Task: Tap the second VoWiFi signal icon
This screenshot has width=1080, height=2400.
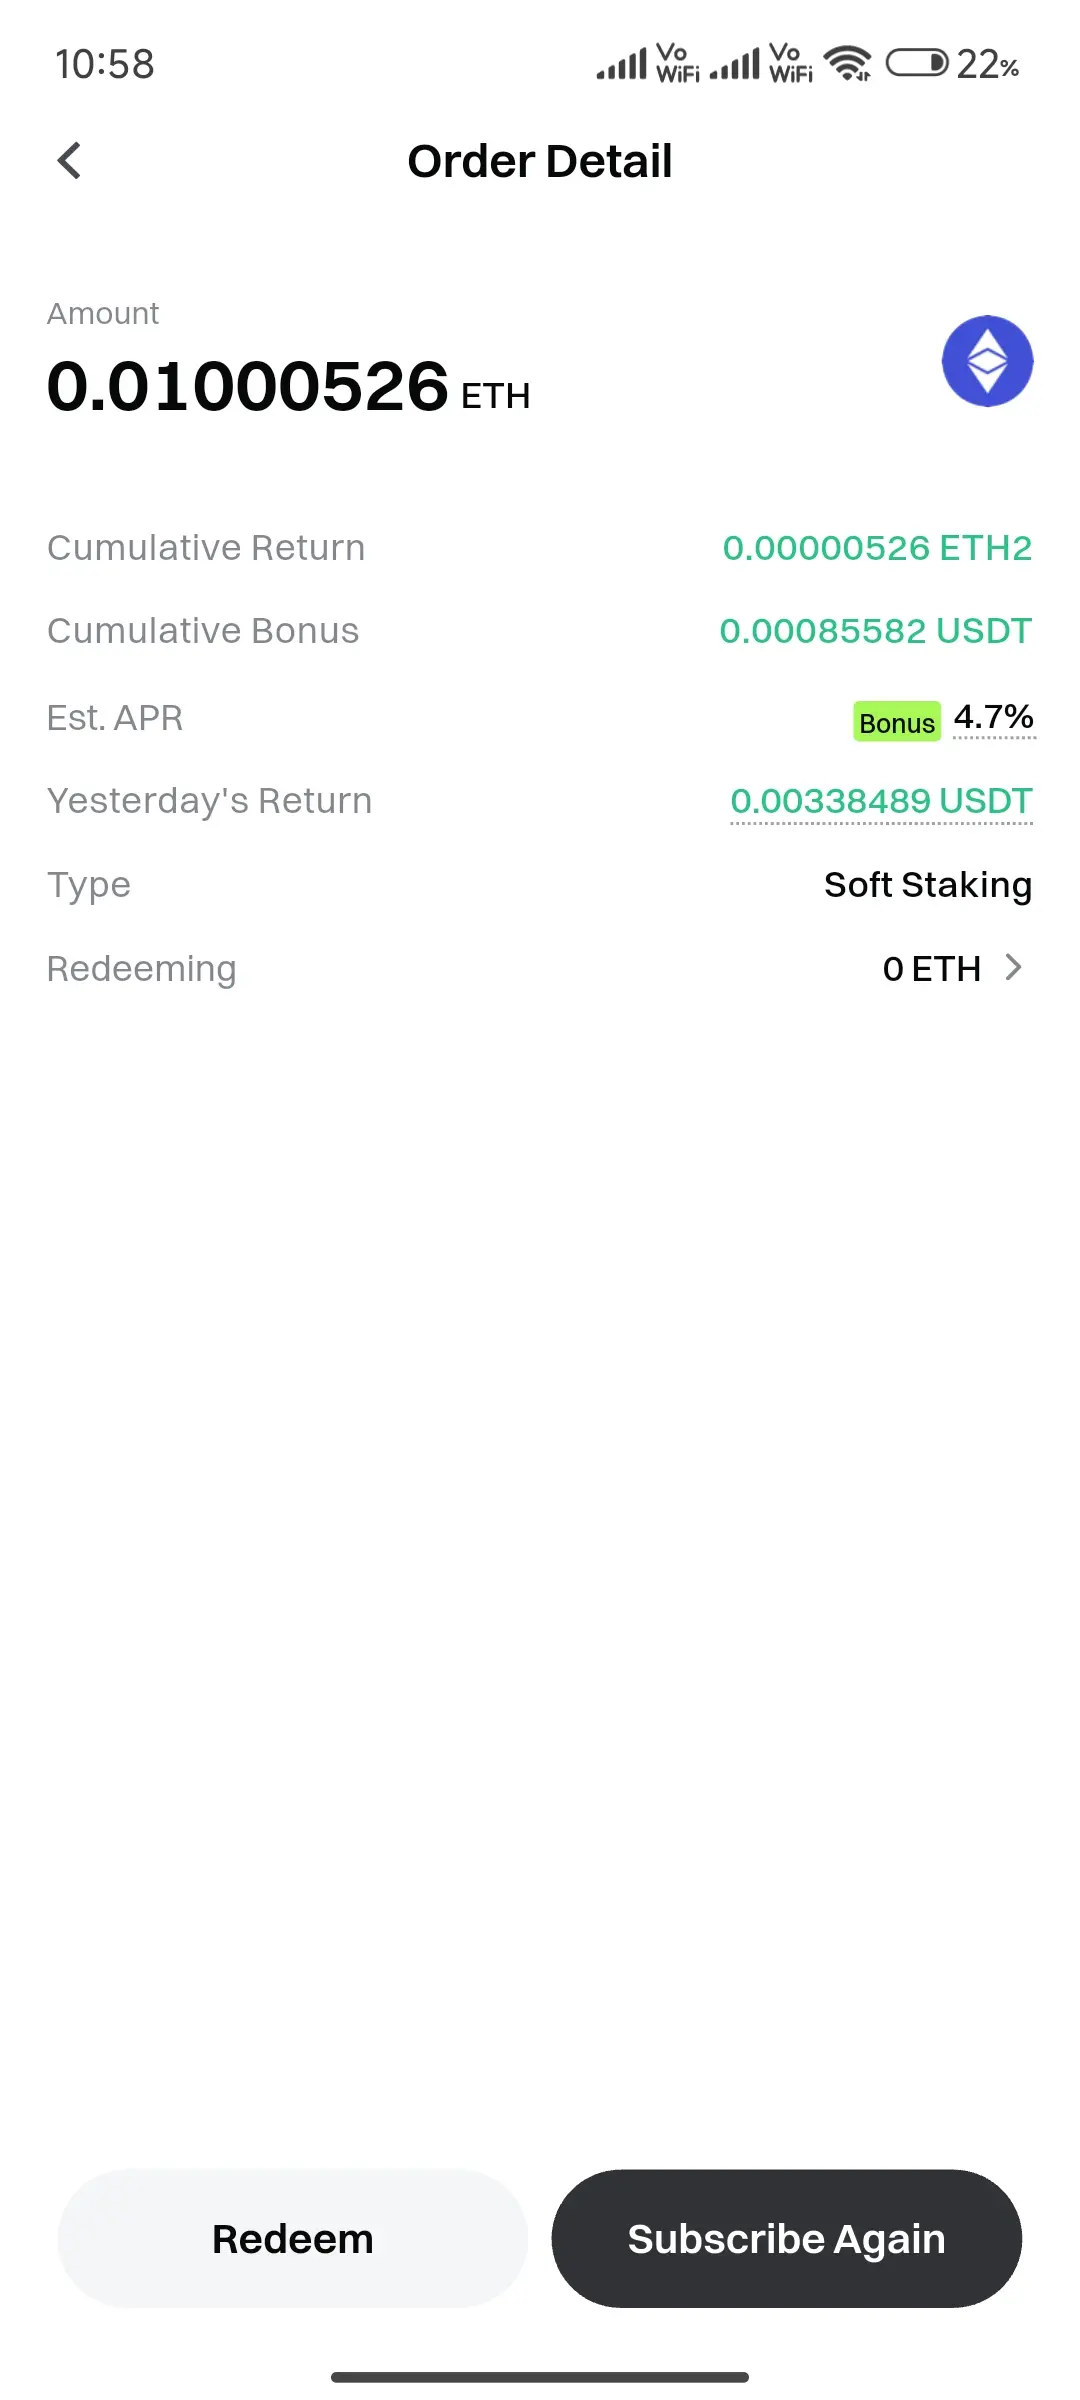Action: [x=762, y=63]
